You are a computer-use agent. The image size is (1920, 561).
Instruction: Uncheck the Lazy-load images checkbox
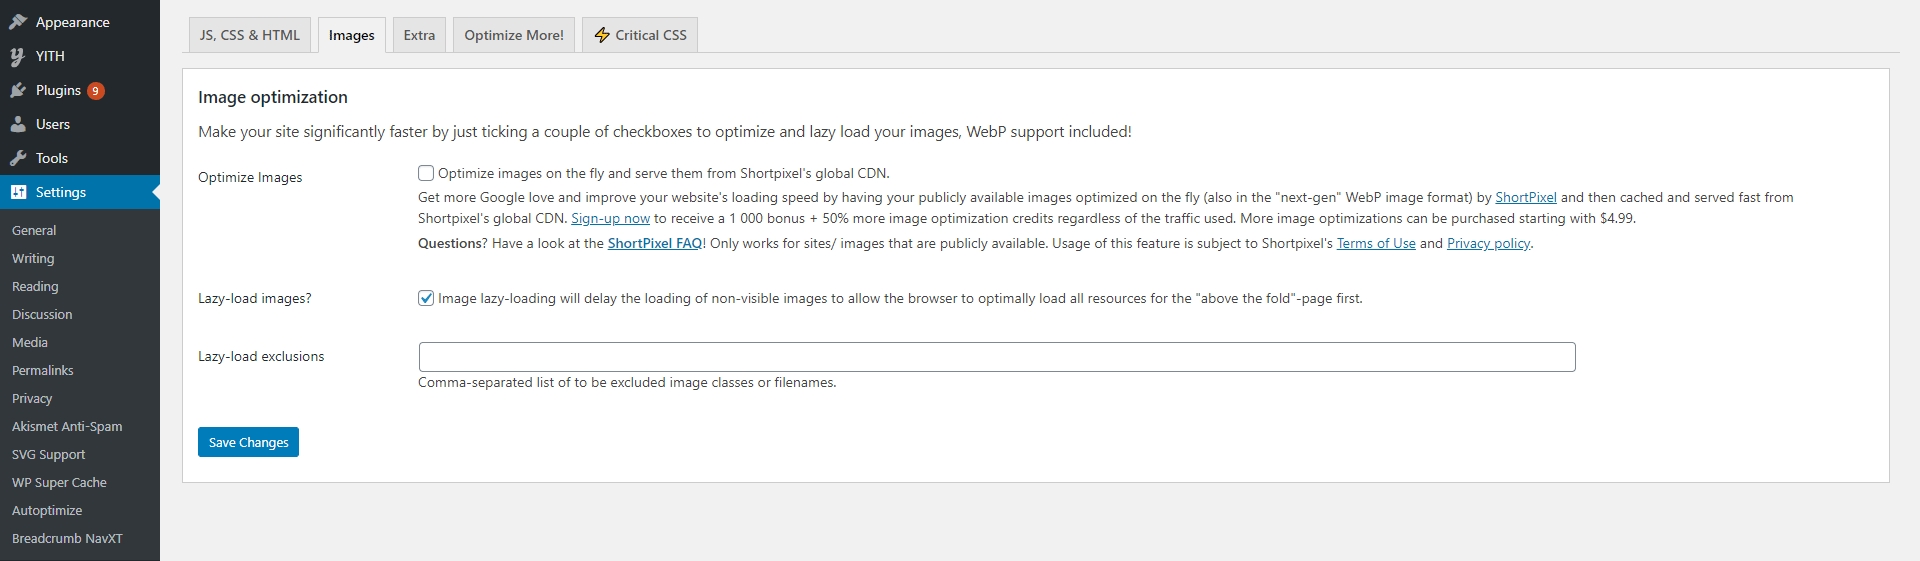[x=426, y=298]
